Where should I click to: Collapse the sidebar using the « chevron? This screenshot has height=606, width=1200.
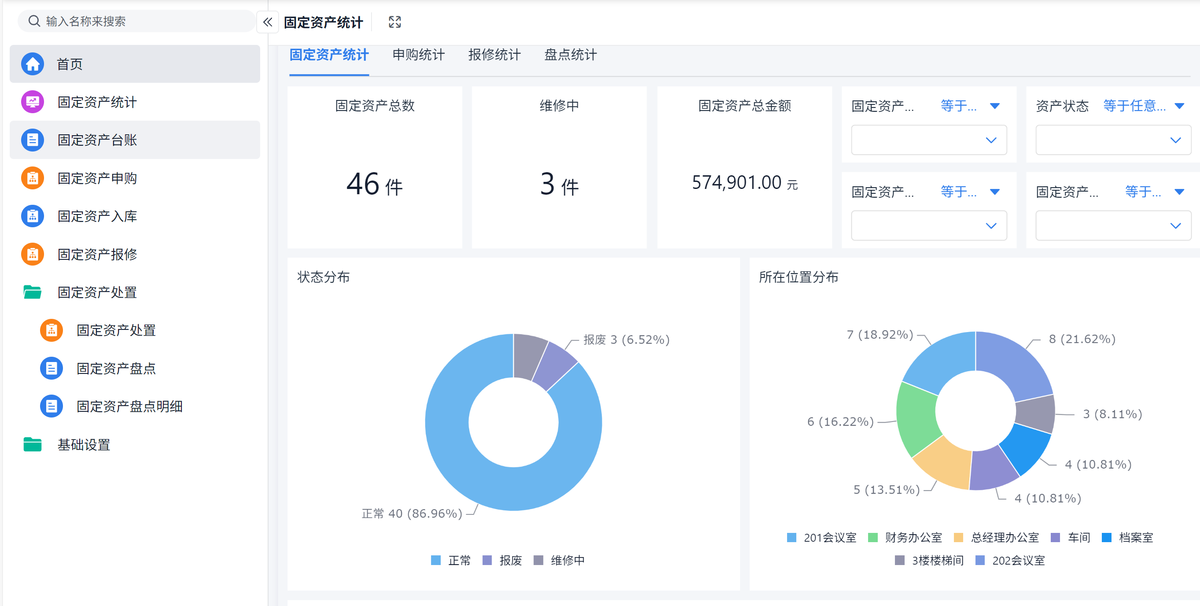[267, 20]
